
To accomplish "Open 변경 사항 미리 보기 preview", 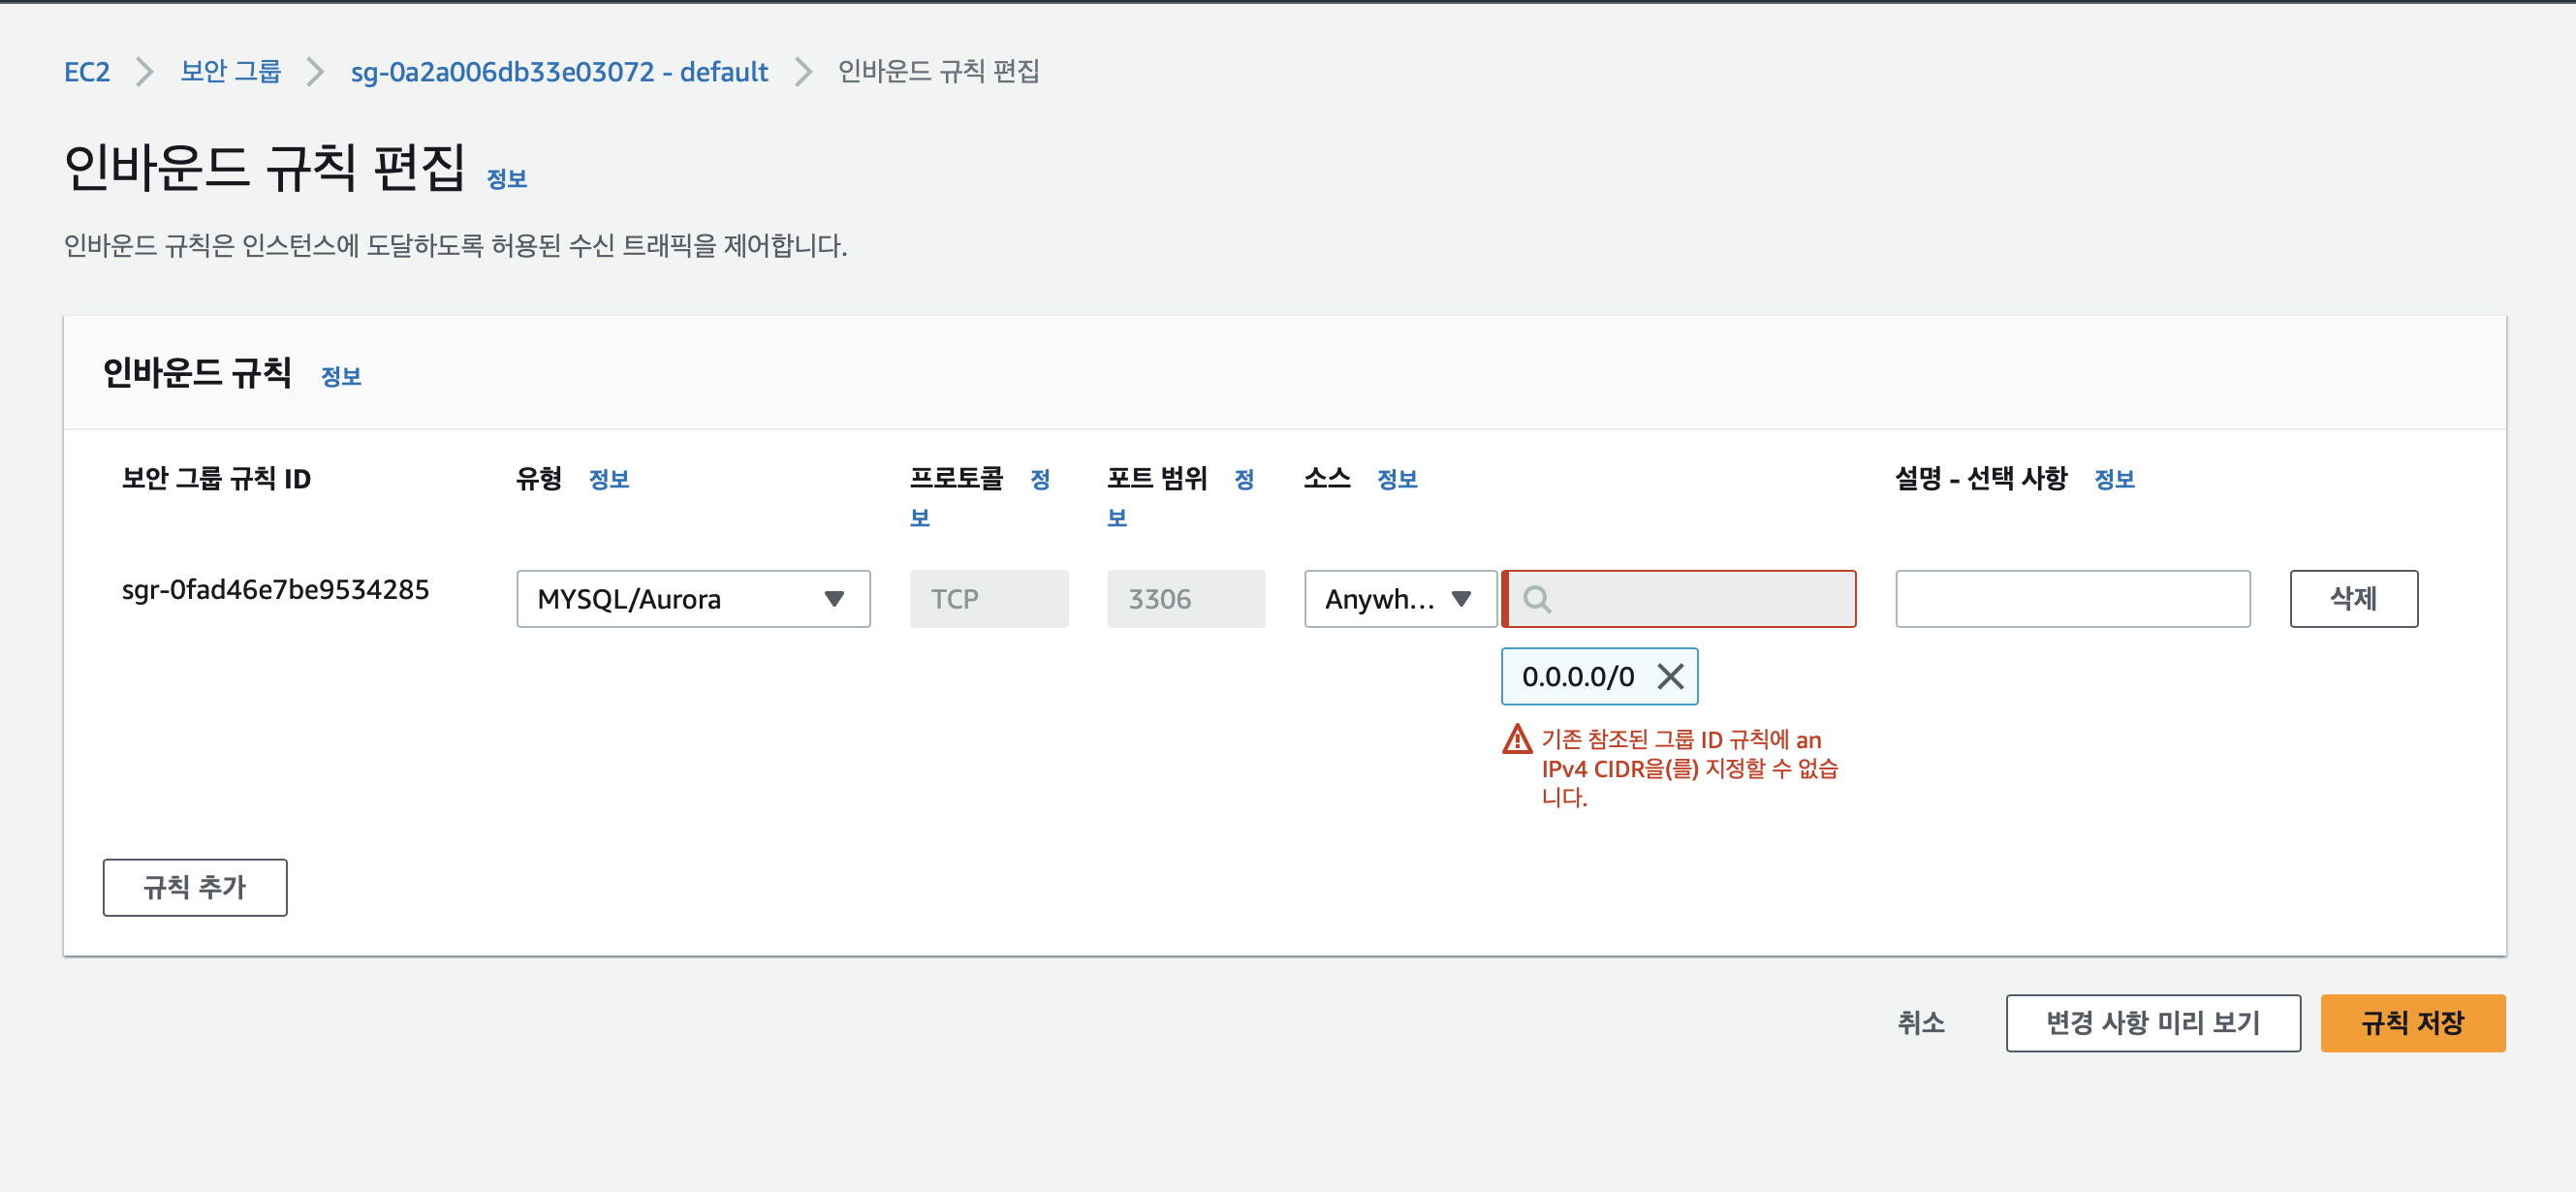I will pos(2153,1023).
